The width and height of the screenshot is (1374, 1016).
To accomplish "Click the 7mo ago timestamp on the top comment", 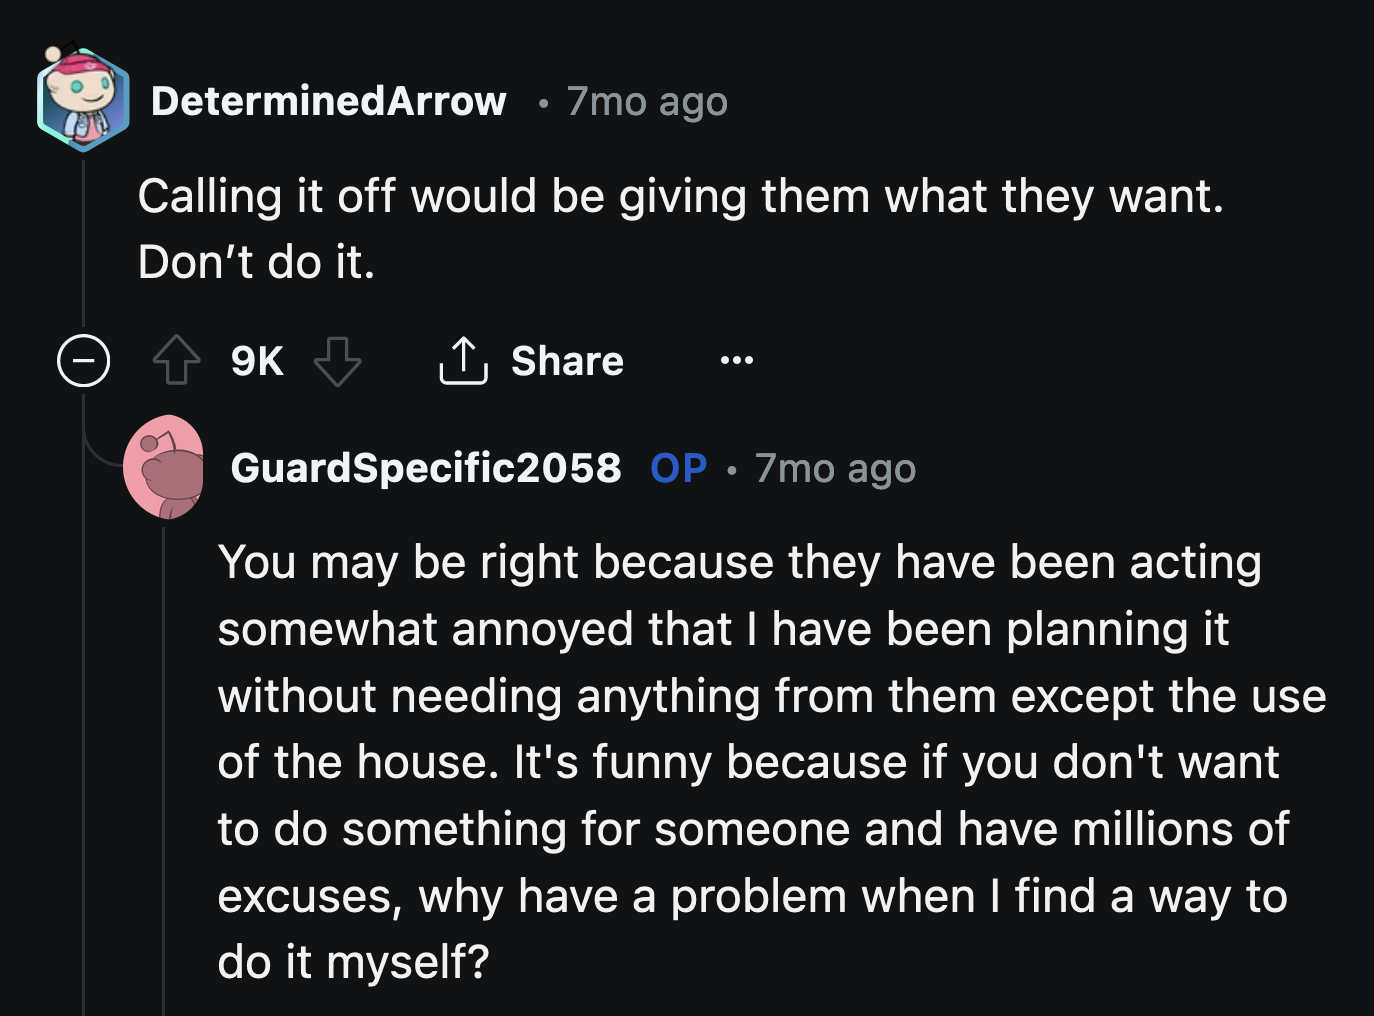I will 646,100.
